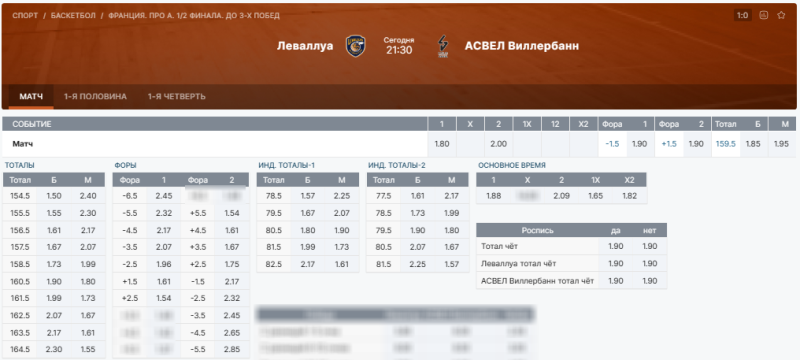Select total 155.5 under odds 2.30
The height and width of the screenshot is (360, 800).
pyautogui.click(x=88, y=213)
